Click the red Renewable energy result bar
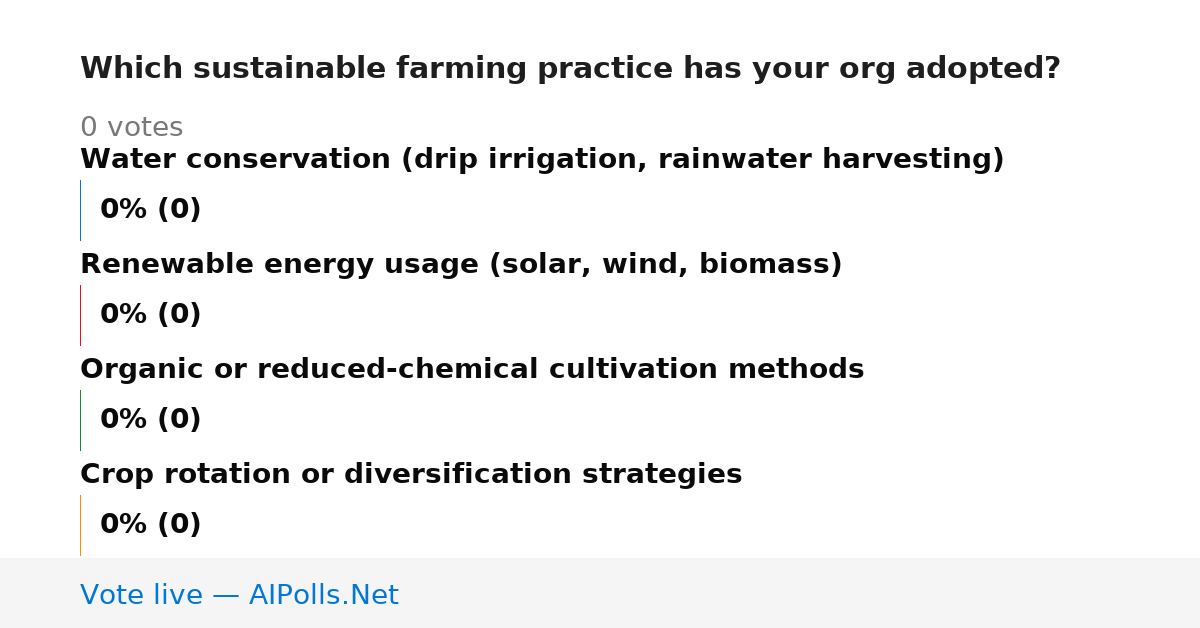The width and height of the screenshot is (1200, 628). point(80,315)
